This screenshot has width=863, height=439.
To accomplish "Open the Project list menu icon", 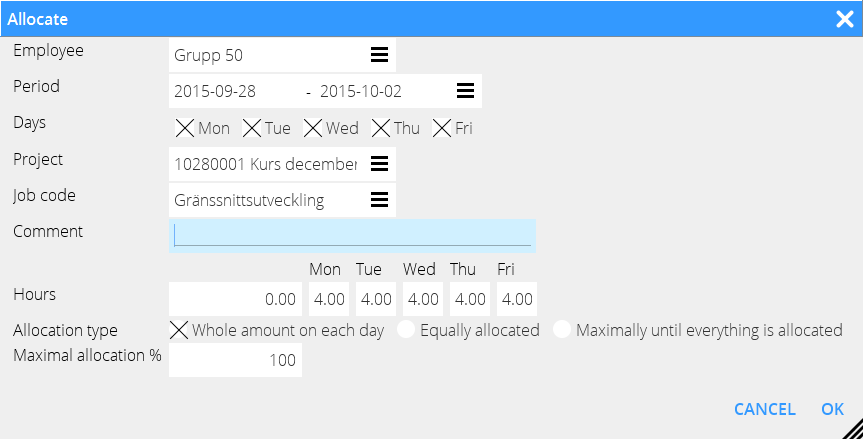I will (x=380, y=163).
